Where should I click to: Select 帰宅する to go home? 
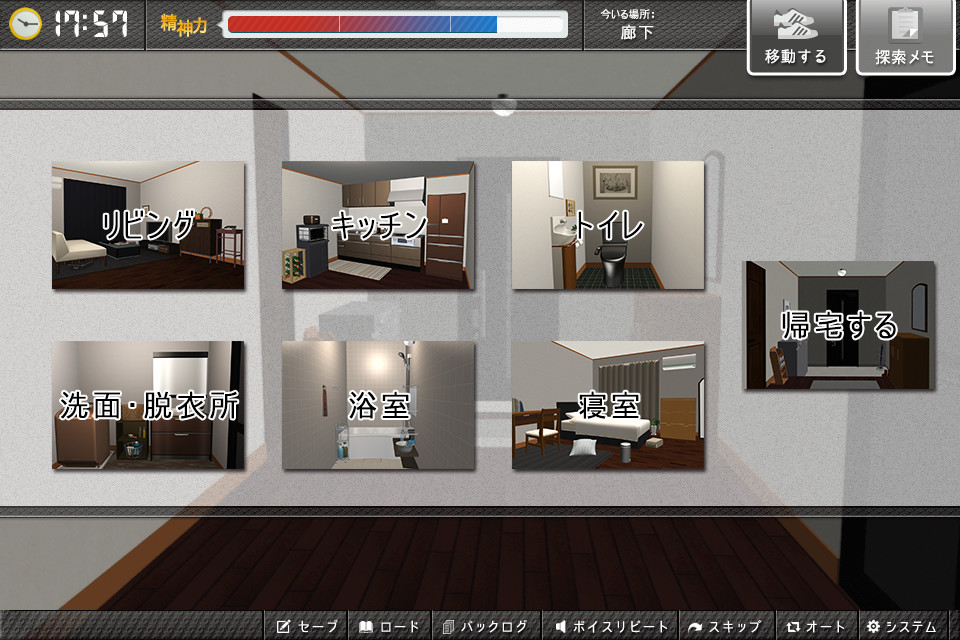pos(839,325)
